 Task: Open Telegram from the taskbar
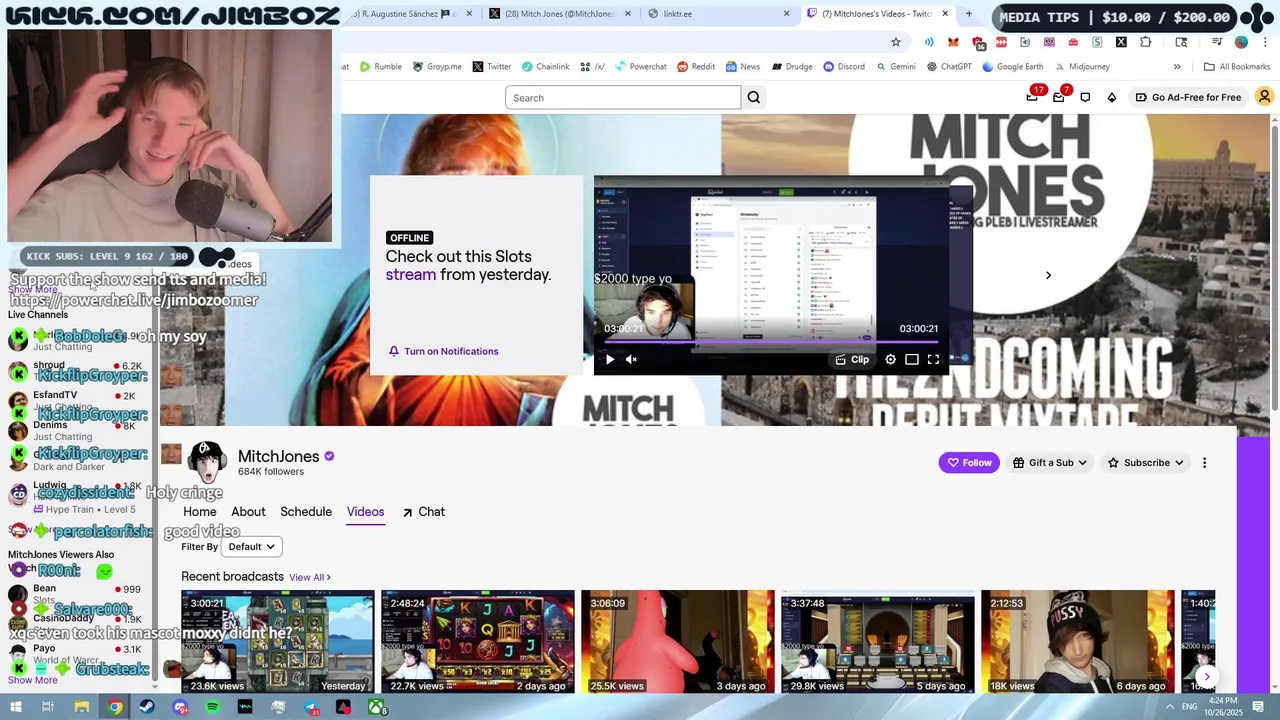tap(311, 707)
